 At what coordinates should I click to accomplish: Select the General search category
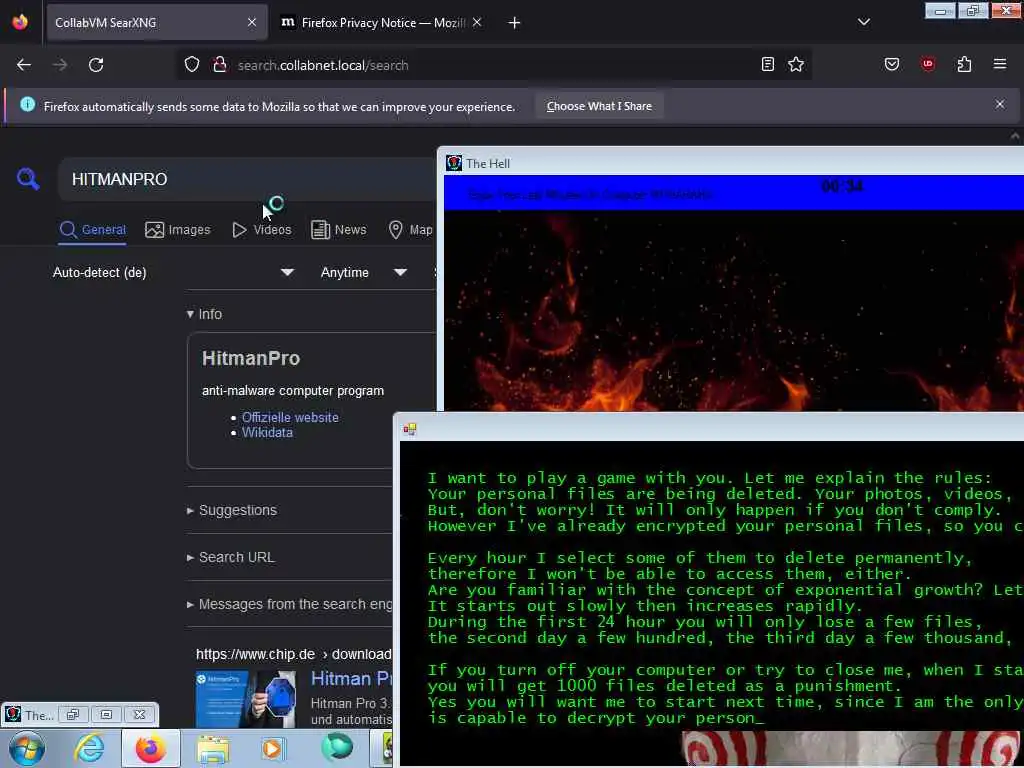(92, 230)
